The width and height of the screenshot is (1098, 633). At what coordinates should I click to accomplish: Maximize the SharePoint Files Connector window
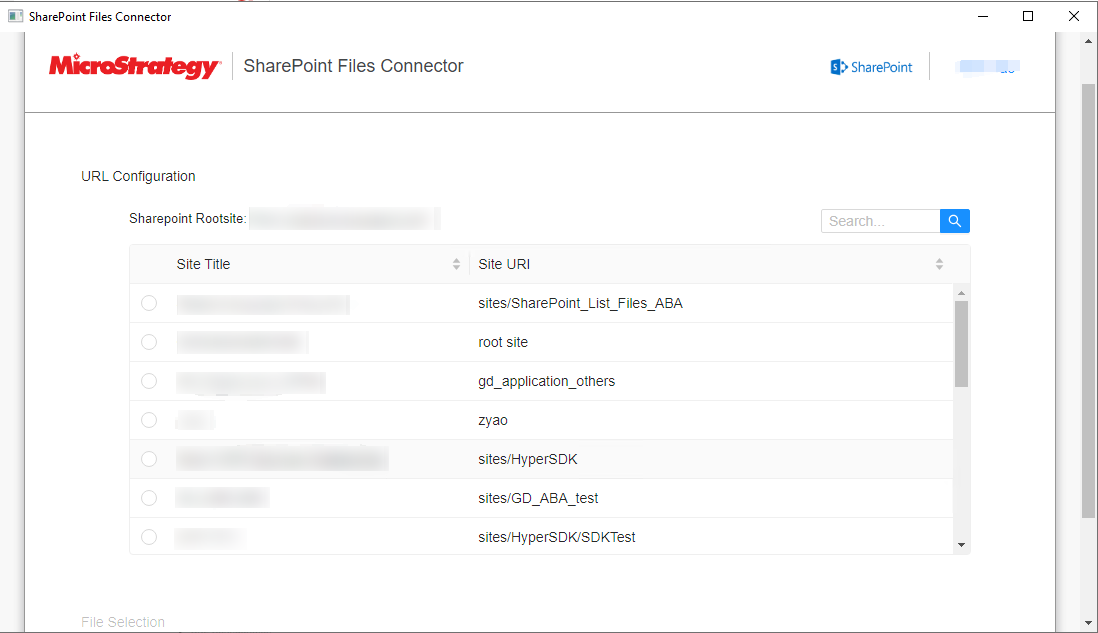coord(1028,16)
